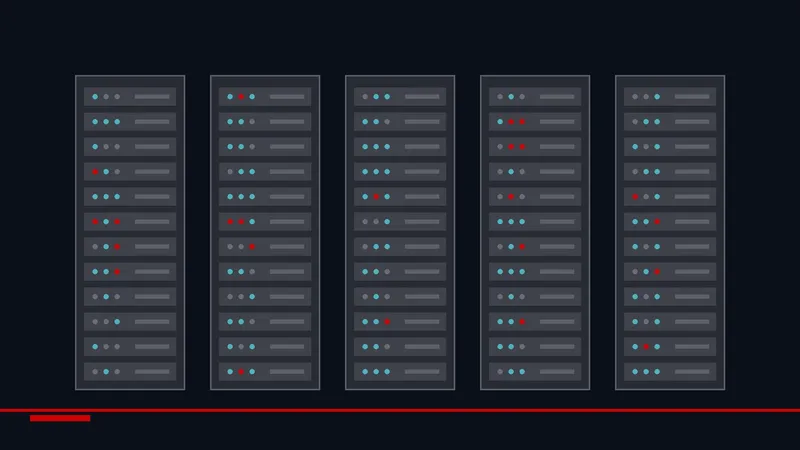Select the bottom server unit in the first rack
Screen dimensions: 800x450
pos(130,371)
